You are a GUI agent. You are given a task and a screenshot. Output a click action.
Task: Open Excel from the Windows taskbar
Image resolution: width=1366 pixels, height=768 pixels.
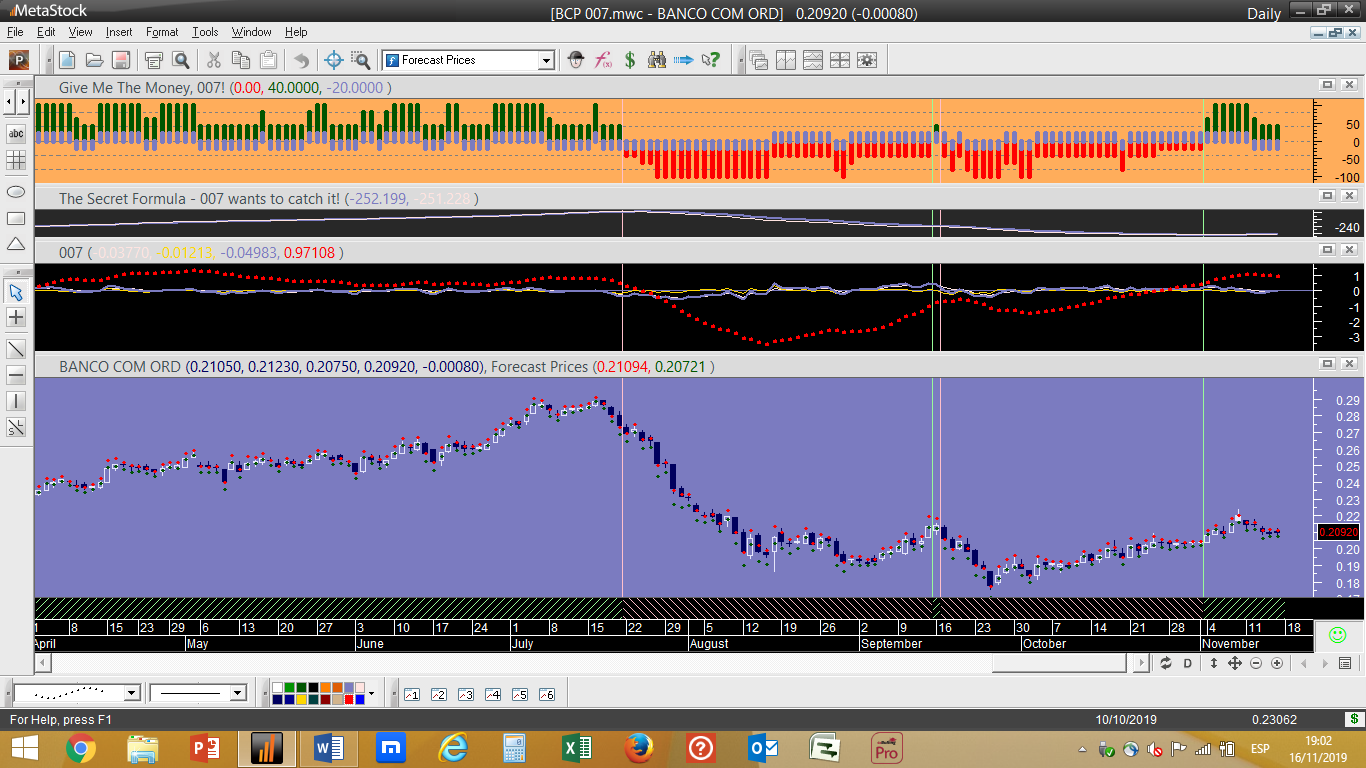(577, 748)
